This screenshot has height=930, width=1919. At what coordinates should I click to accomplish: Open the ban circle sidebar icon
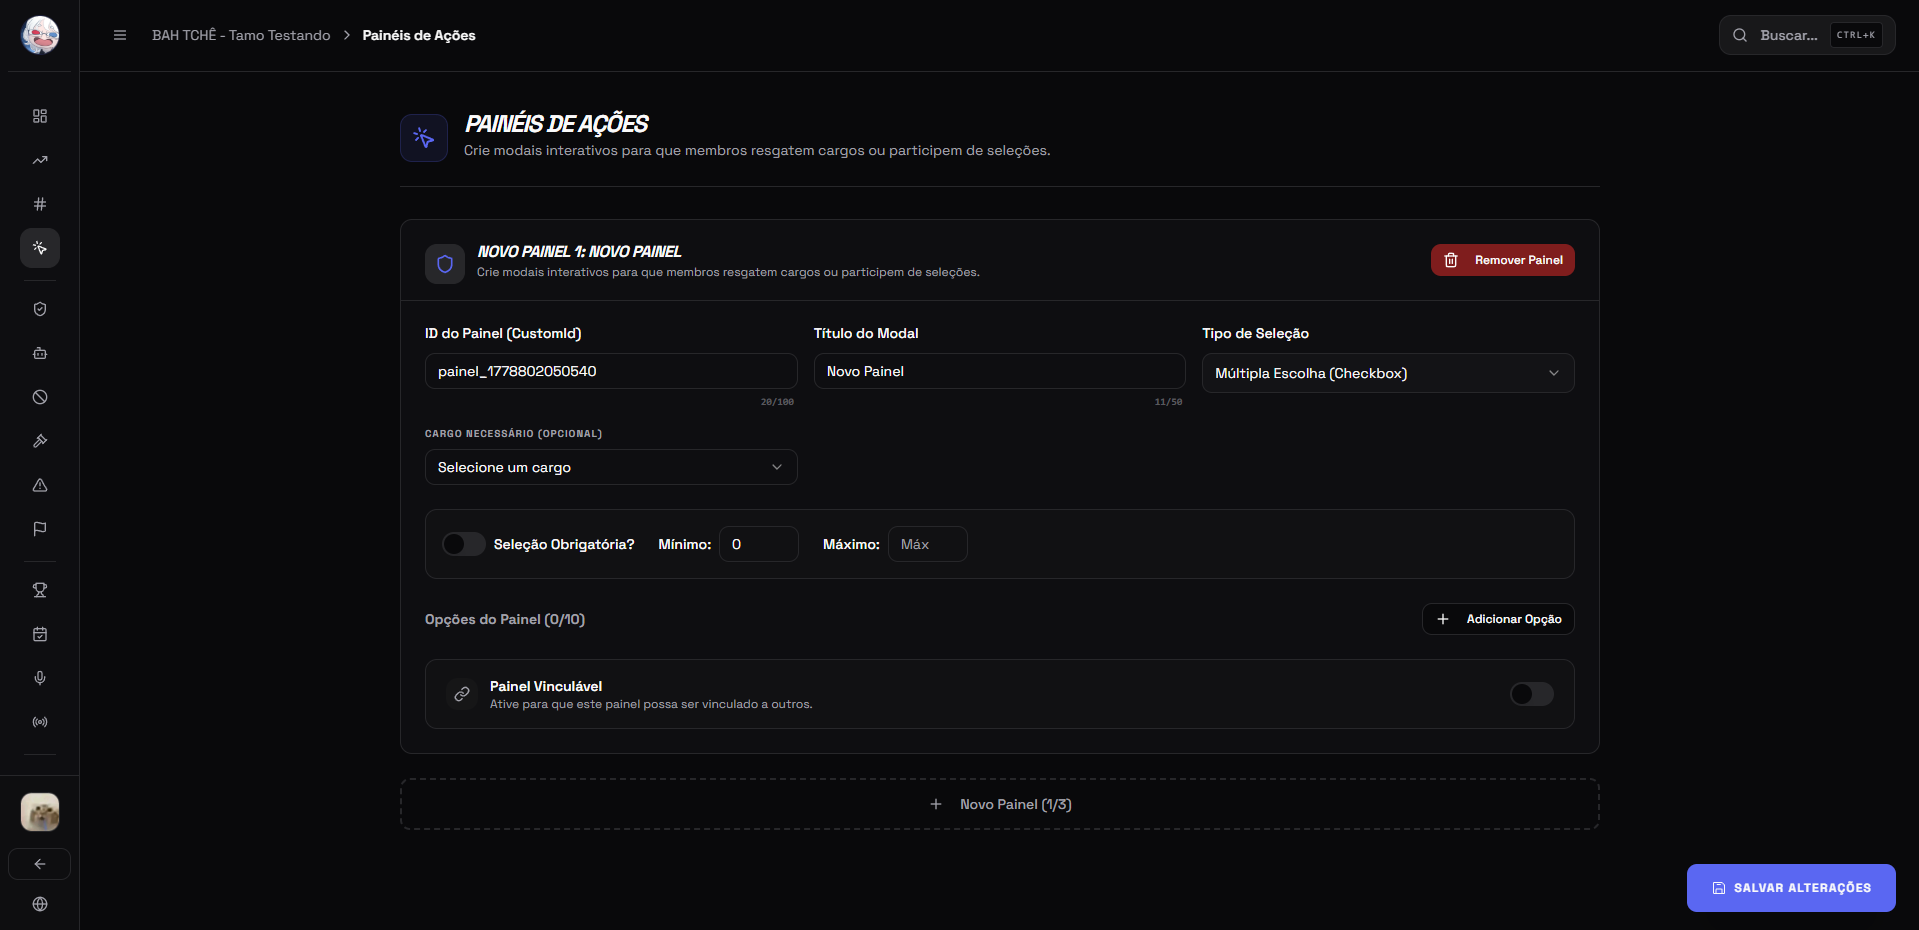pos(40,397)
